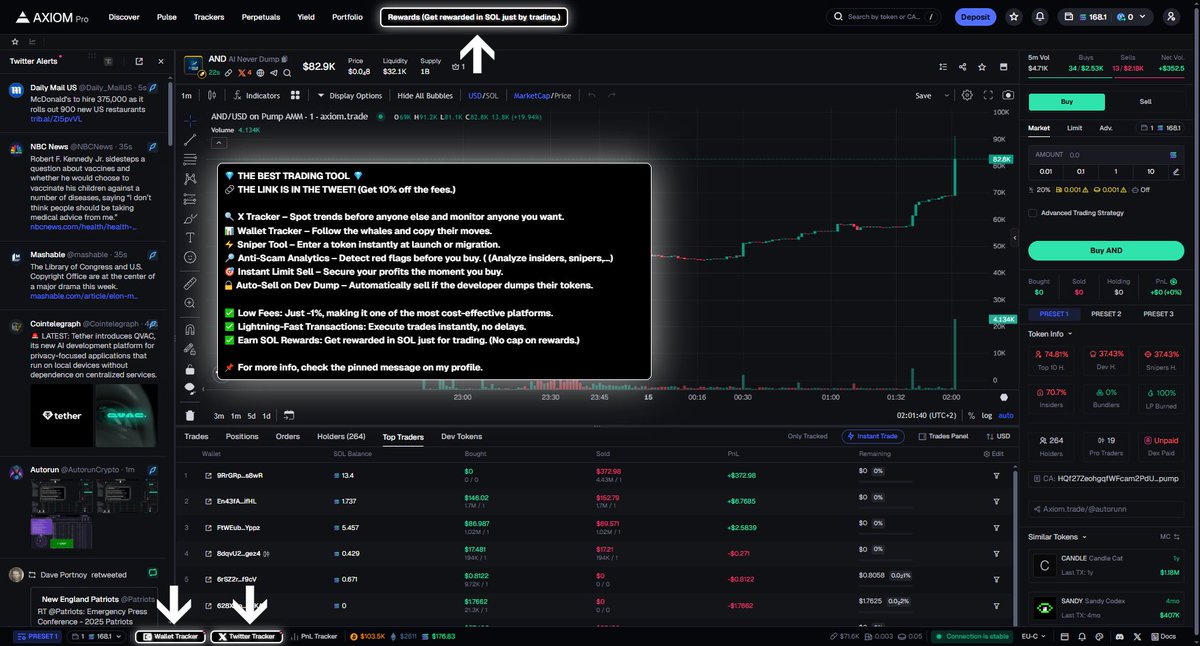Add AND token to watchlist star
The image size is (1200, 646).
(x=982, y=67)
